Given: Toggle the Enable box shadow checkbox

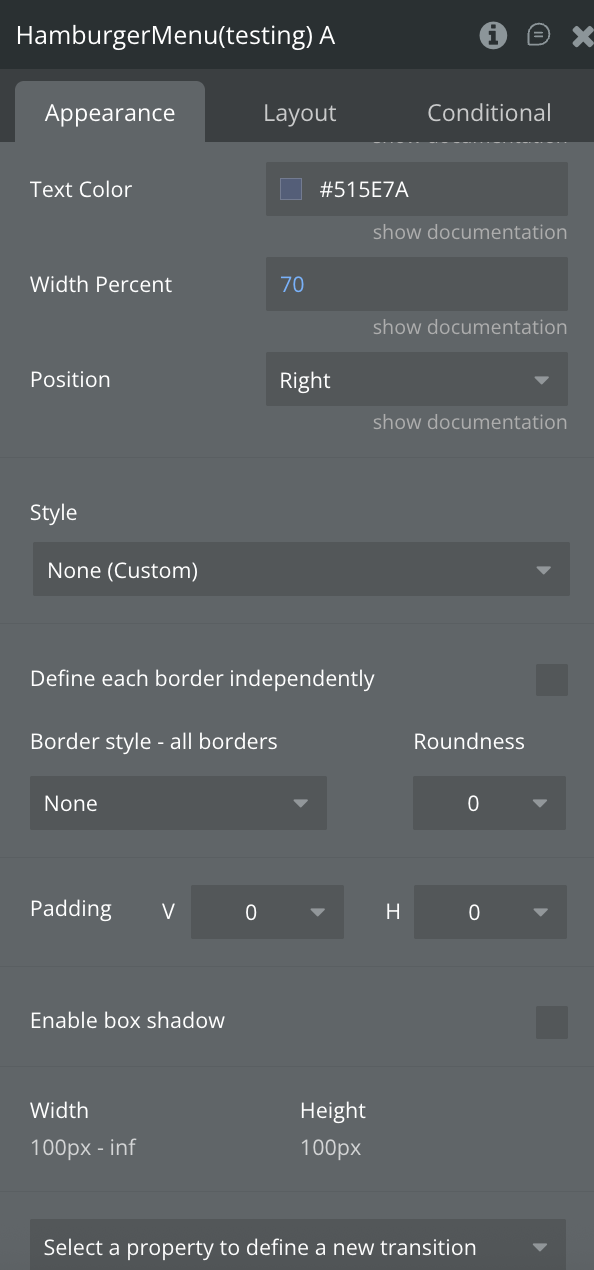Looking at the screenshot, I should pos(552,1022).
